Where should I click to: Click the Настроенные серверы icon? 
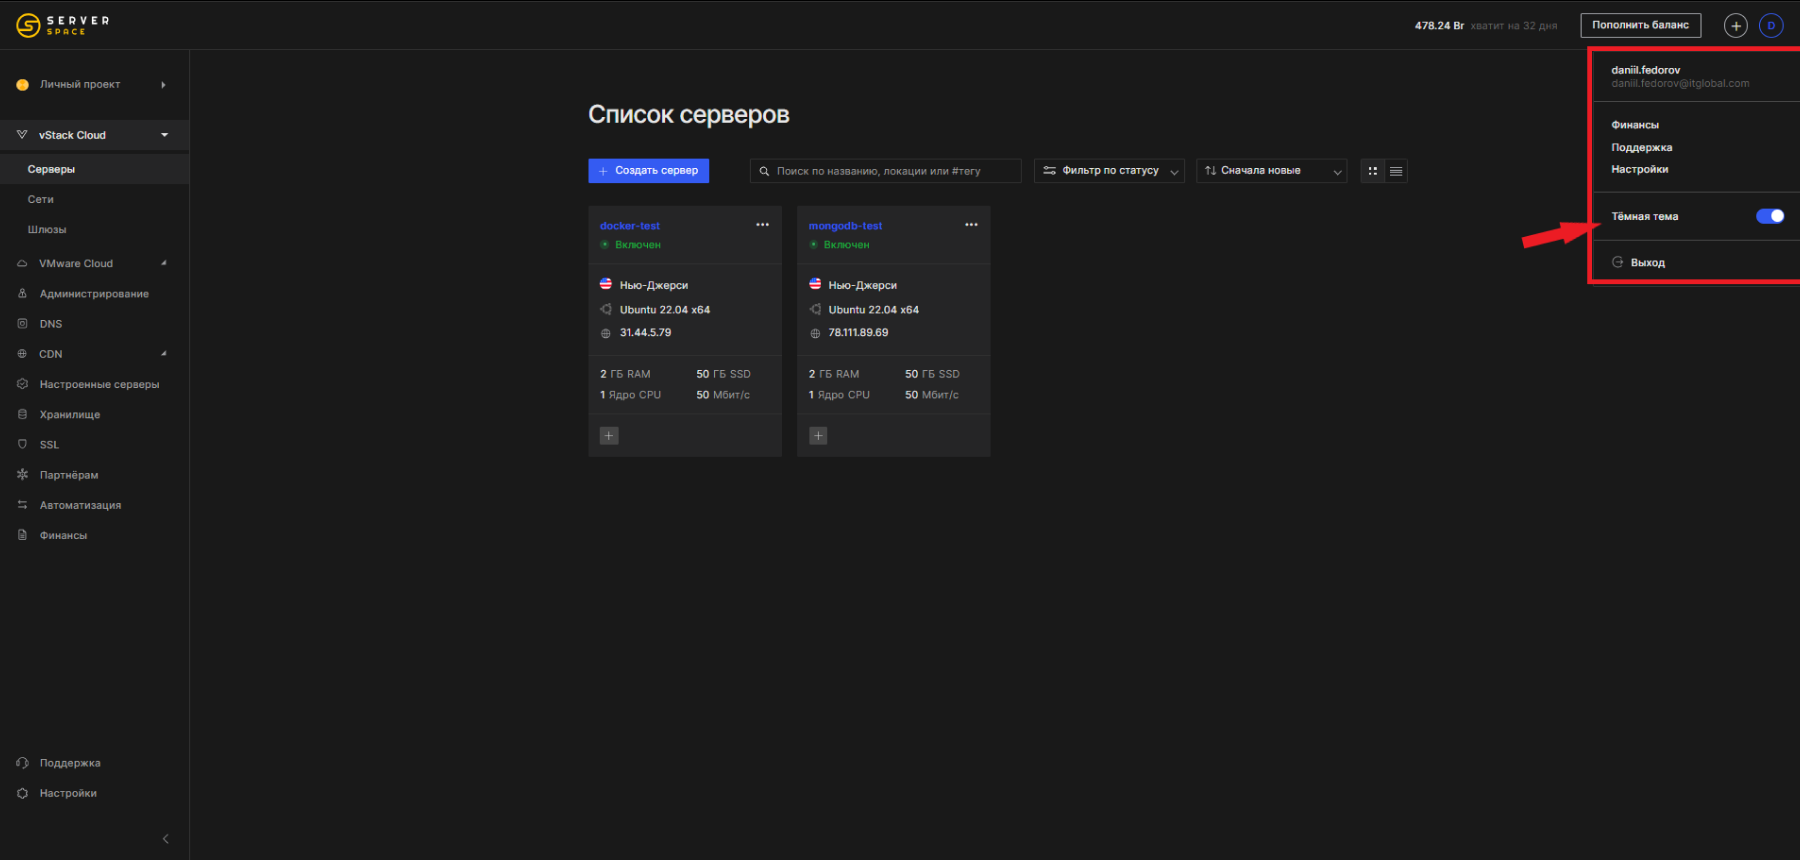point(22,384)
